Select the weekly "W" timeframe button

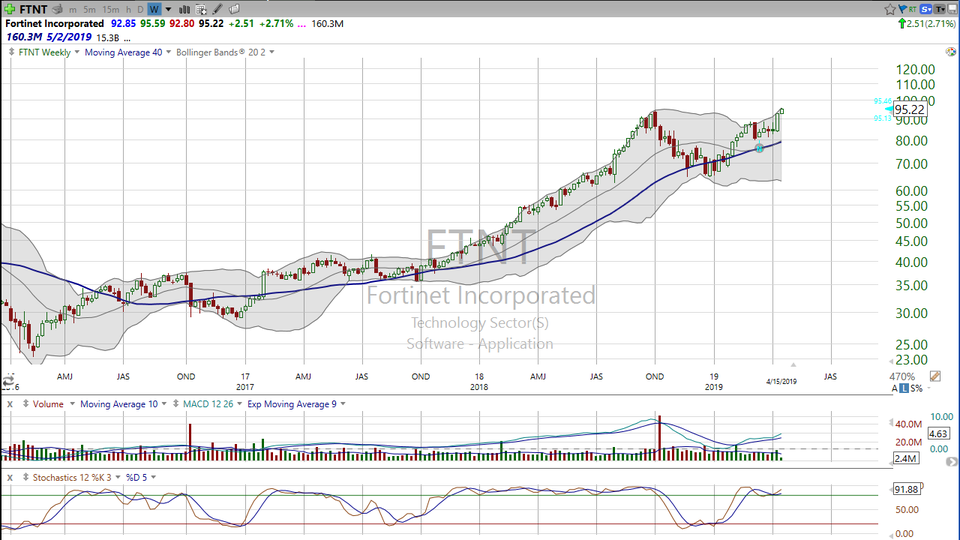tap(154, 9)
